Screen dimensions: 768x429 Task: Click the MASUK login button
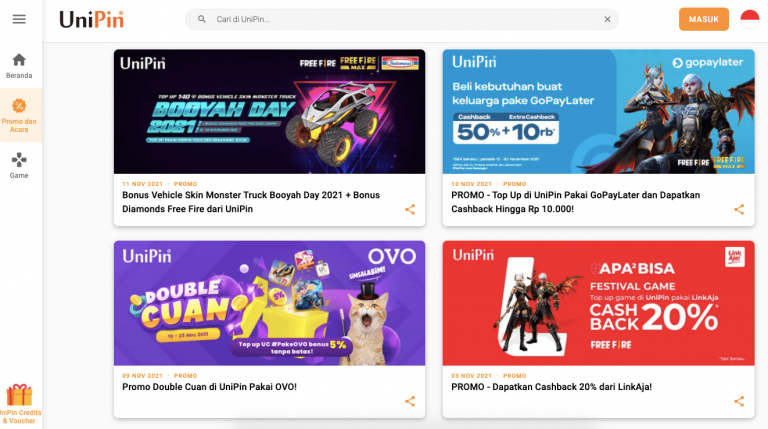pos(704,19)
